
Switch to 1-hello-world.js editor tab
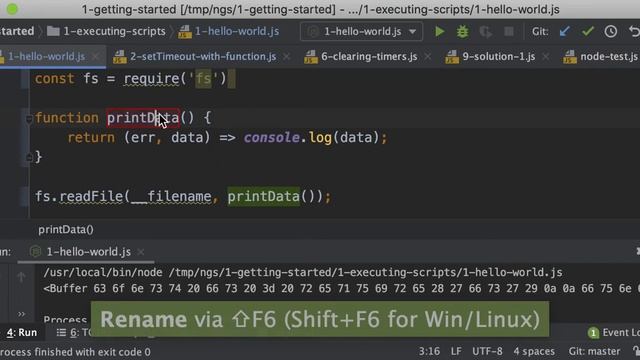coord(46,56)
